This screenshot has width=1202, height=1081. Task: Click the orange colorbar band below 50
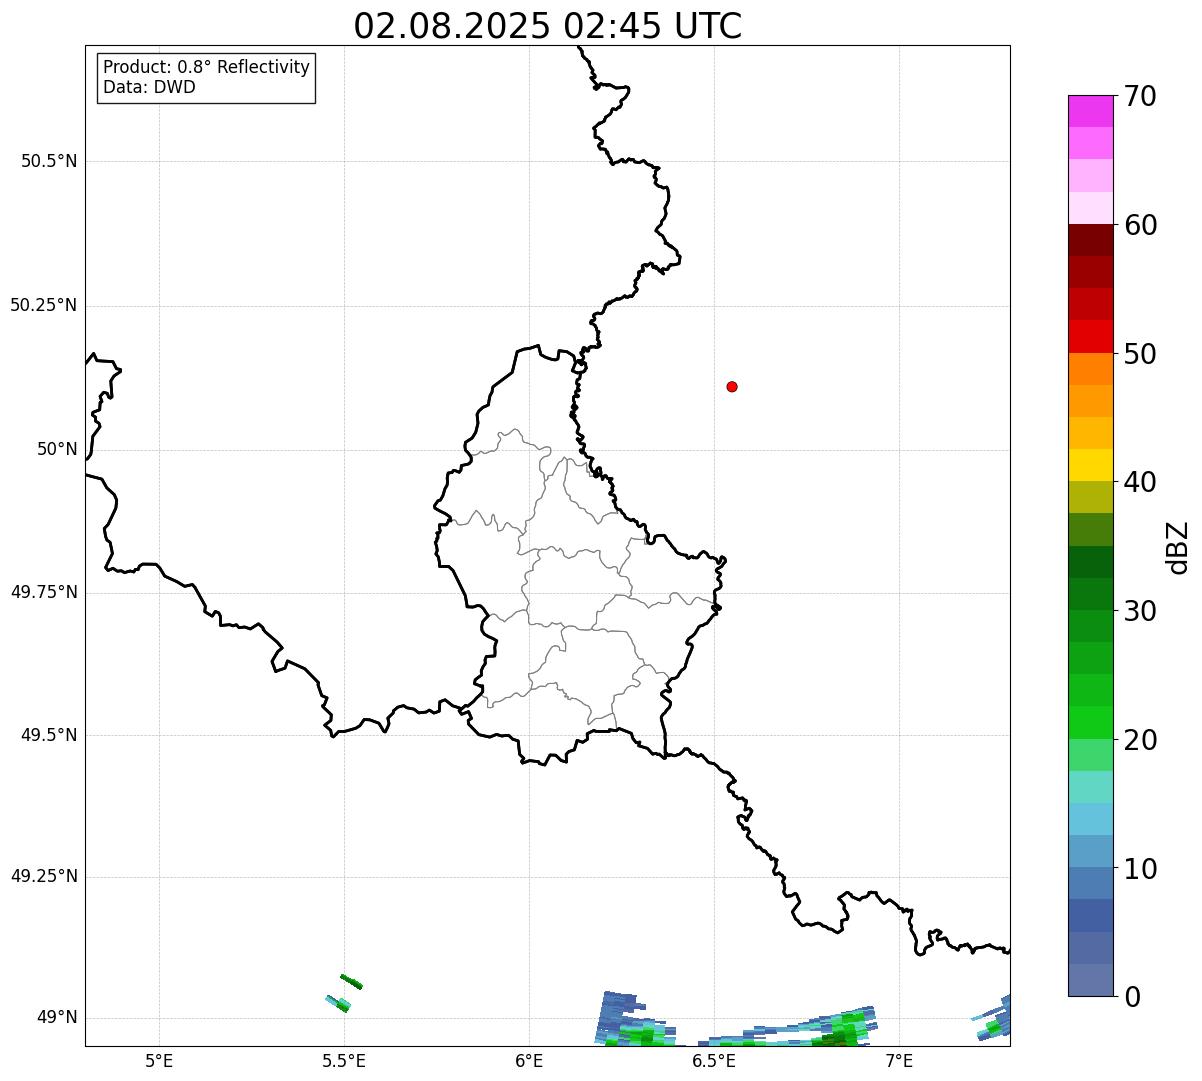pos(1090,369)
